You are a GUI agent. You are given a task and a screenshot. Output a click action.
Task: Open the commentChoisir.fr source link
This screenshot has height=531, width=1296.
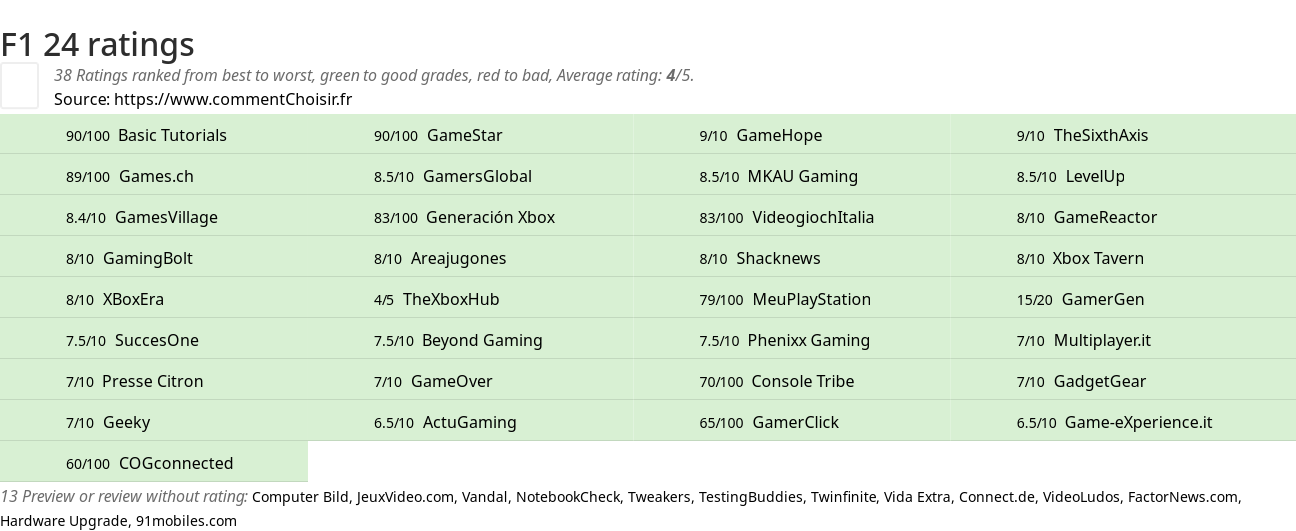[232, 99]
